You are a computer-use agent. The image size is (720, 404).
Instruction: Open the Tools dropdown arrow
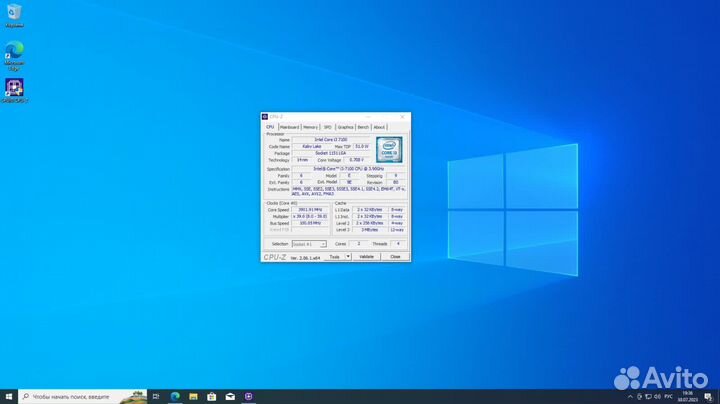tap(348, 257)
